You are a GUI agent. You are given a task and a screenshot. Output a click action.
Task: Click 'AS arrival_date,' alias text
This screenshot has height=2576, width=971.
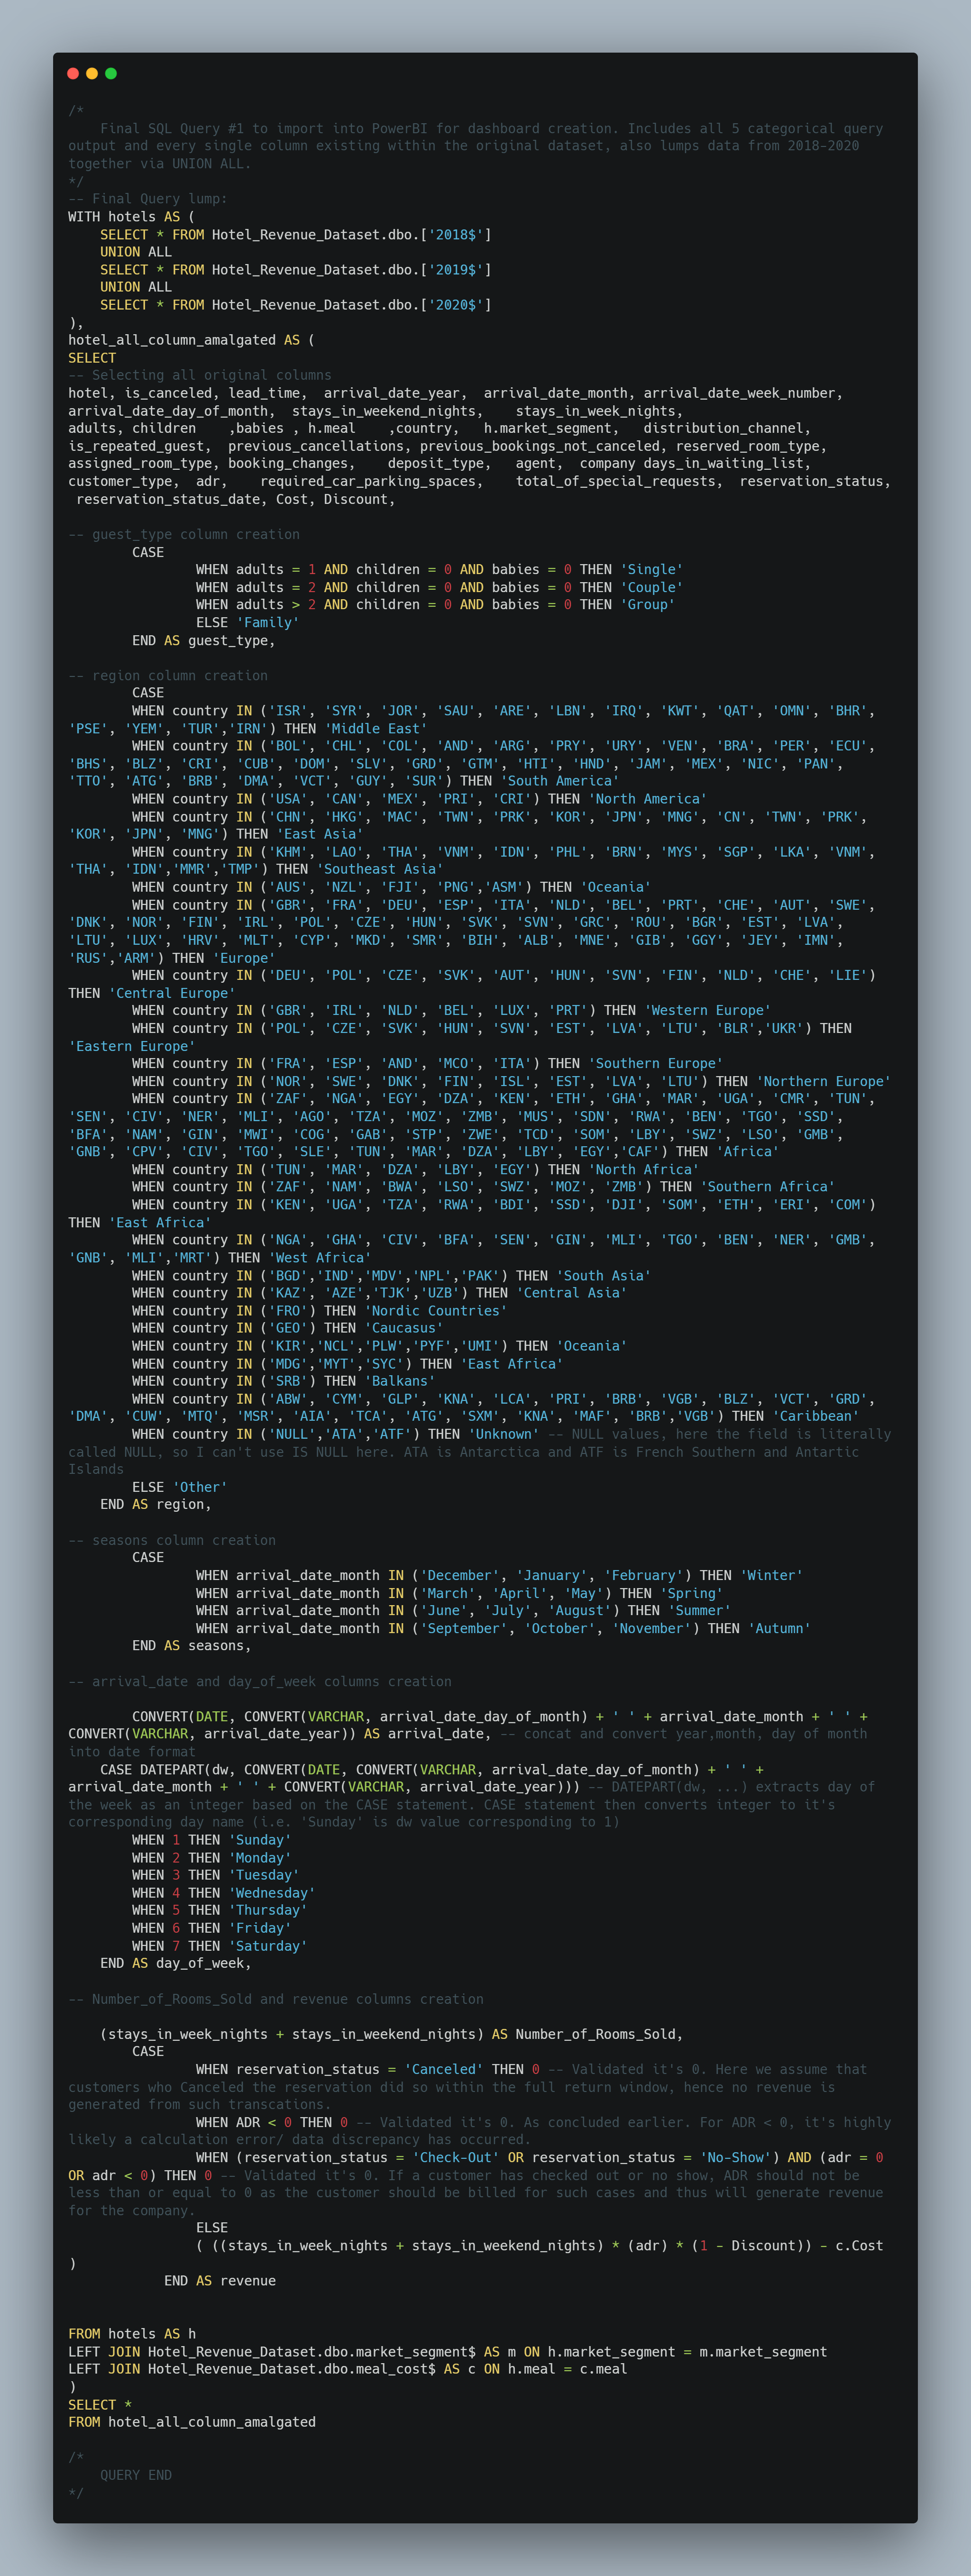428,1734
